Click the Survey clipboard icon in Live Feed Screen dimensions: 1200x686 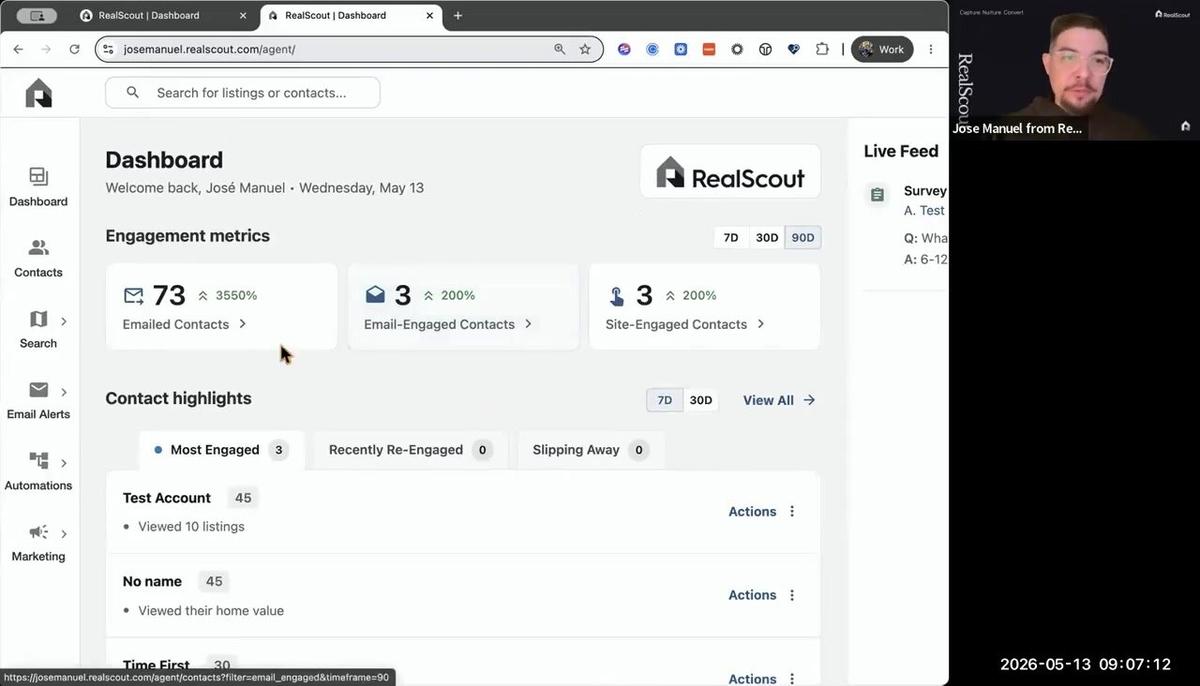tap(877, 195)
